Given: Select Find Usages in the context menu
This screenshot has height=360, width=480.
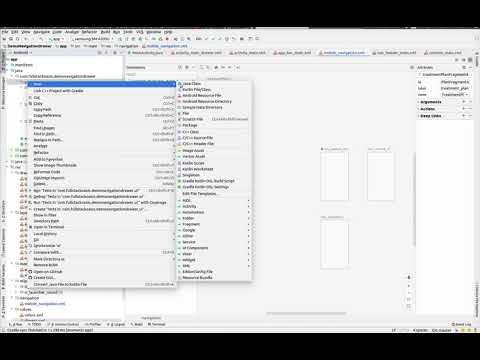Looking at the screenshot, I should pos(101,128).
